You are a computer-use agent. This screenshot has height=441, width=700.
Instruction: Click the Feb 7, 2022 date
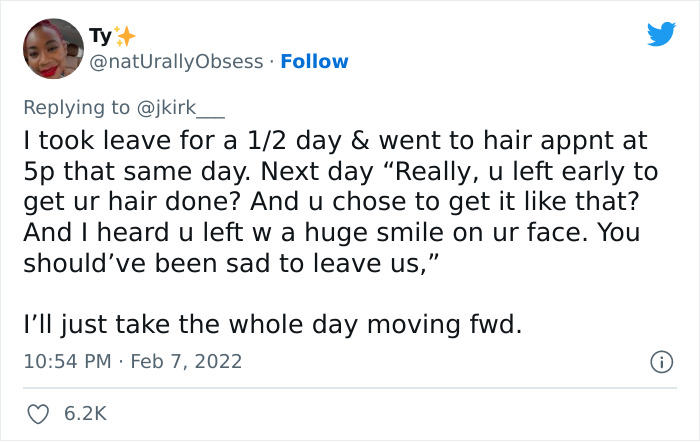click(x=185, y=360)
